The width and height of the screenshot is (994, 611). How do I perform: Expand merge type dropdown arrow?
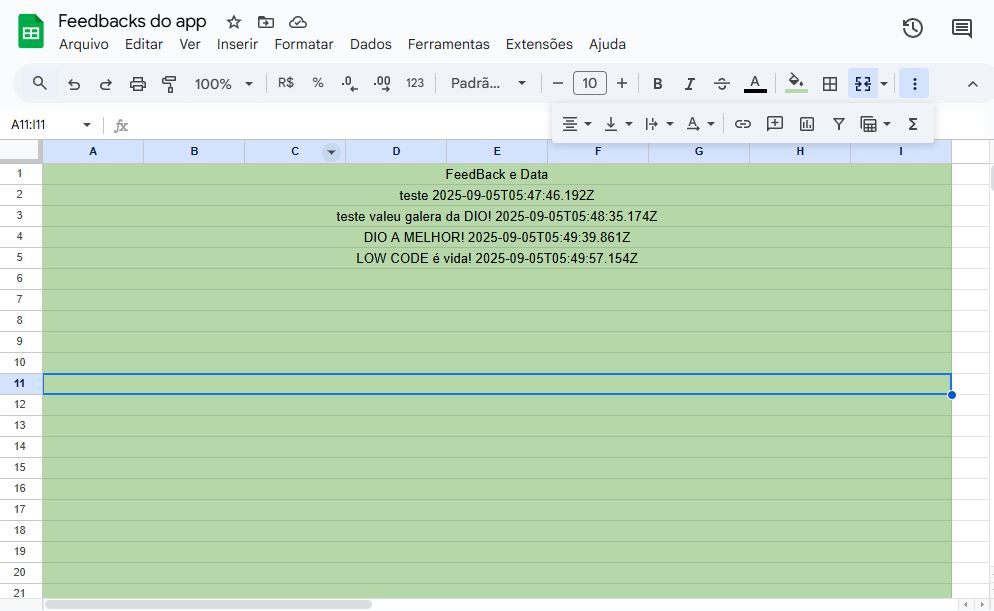click(884, 84)
